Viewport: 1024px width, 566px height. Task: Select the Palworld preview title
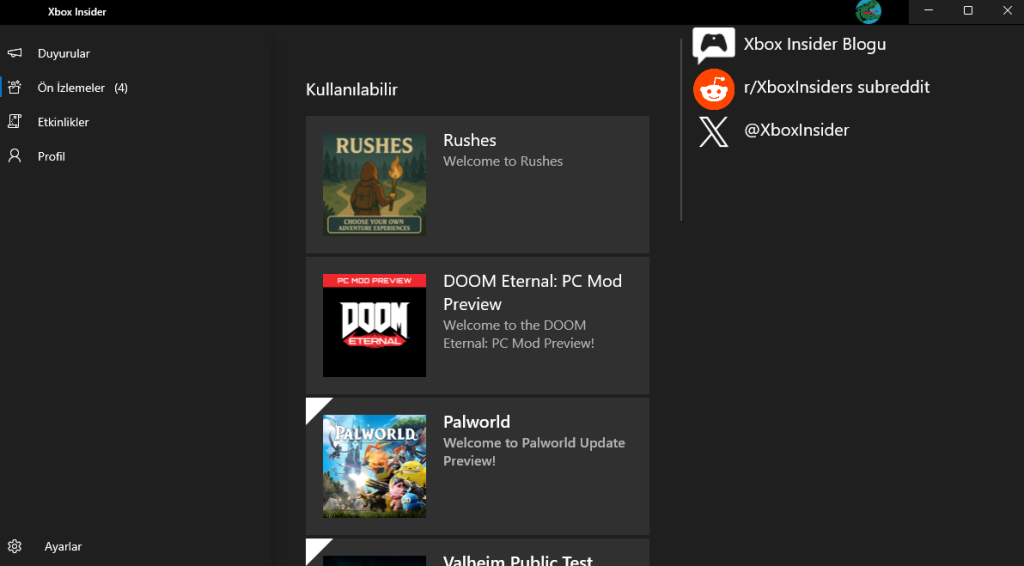[477, 422]
